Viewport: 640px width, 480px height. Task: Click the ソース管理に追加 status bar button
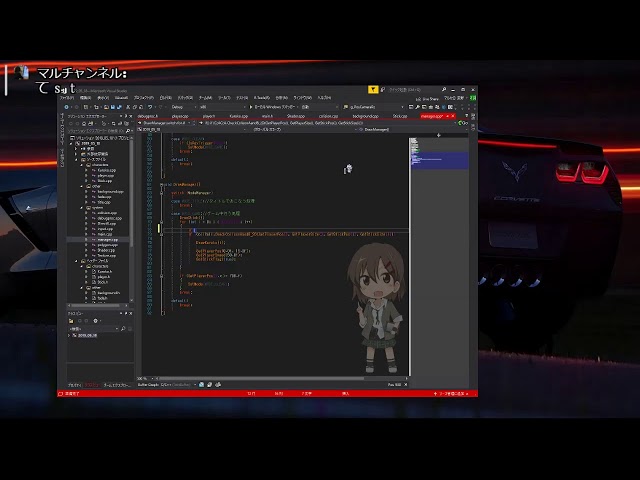(451, 394)
